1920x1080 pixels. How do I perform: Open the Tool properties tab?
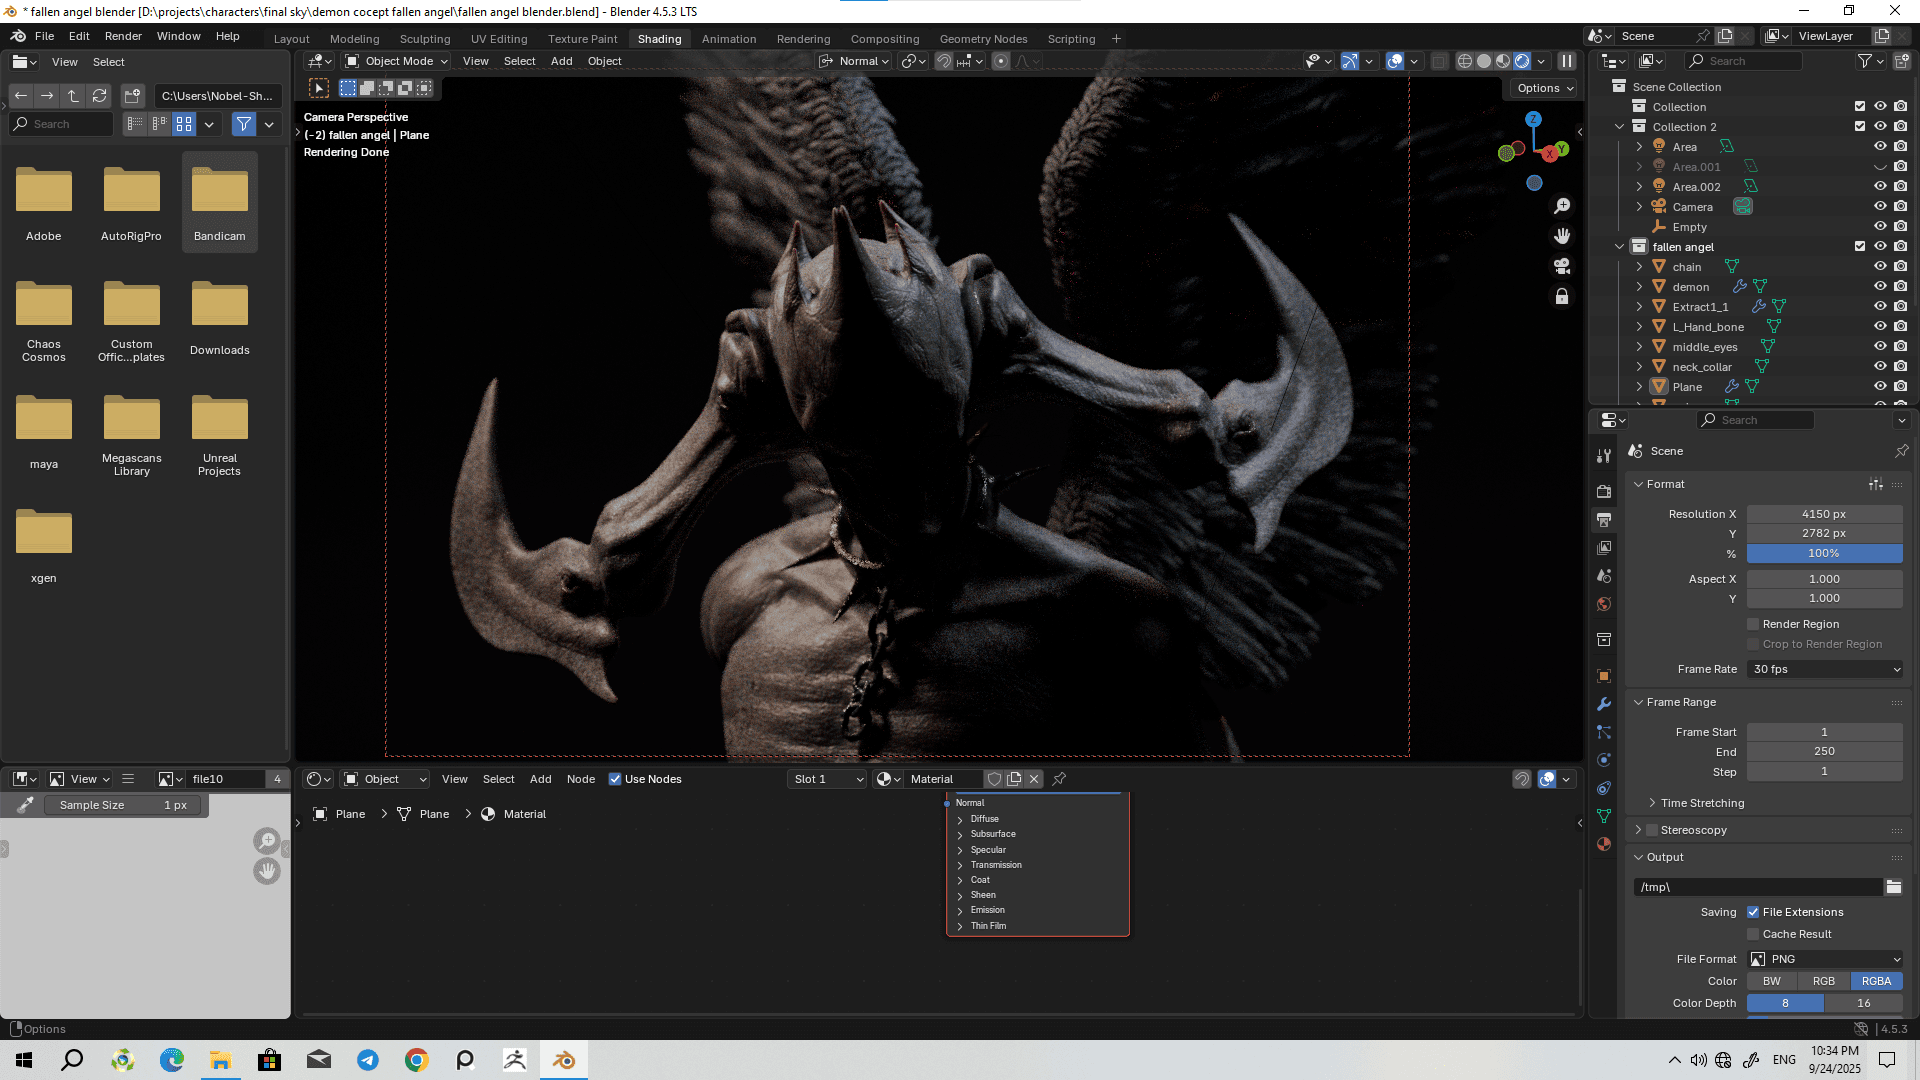[x=1604, y=456]
